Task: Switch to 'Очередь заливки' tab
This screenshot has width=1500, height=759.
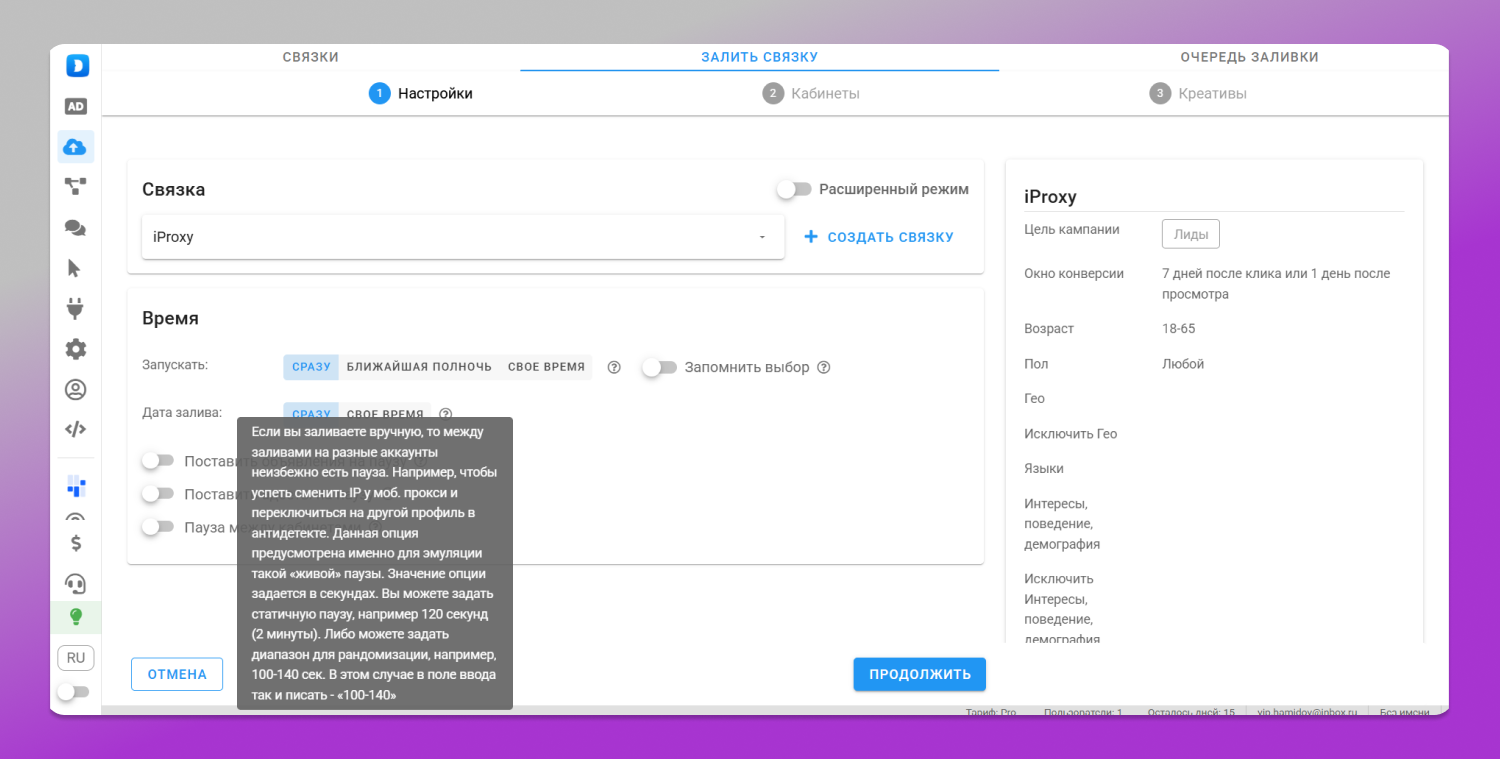Action: [x=1249, y=57]
